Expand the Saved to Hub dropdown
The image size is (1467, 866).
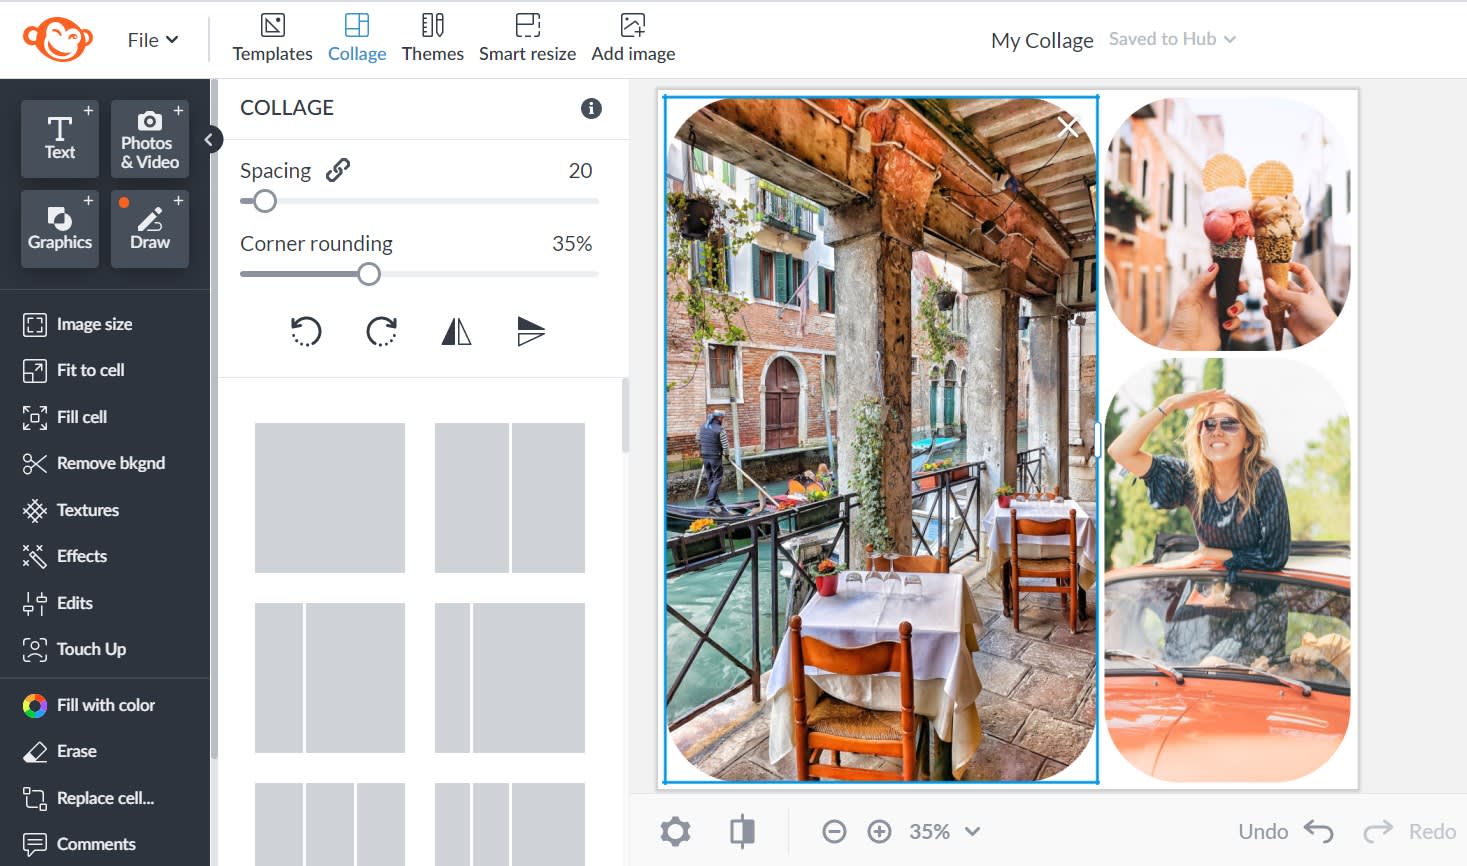coord(1172,39)
